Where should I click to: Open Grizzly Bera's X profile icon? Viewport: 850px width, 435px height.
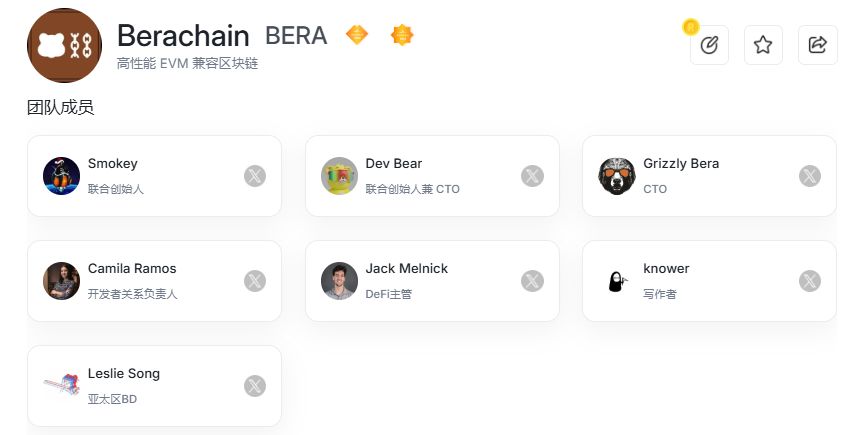(810, 176)
